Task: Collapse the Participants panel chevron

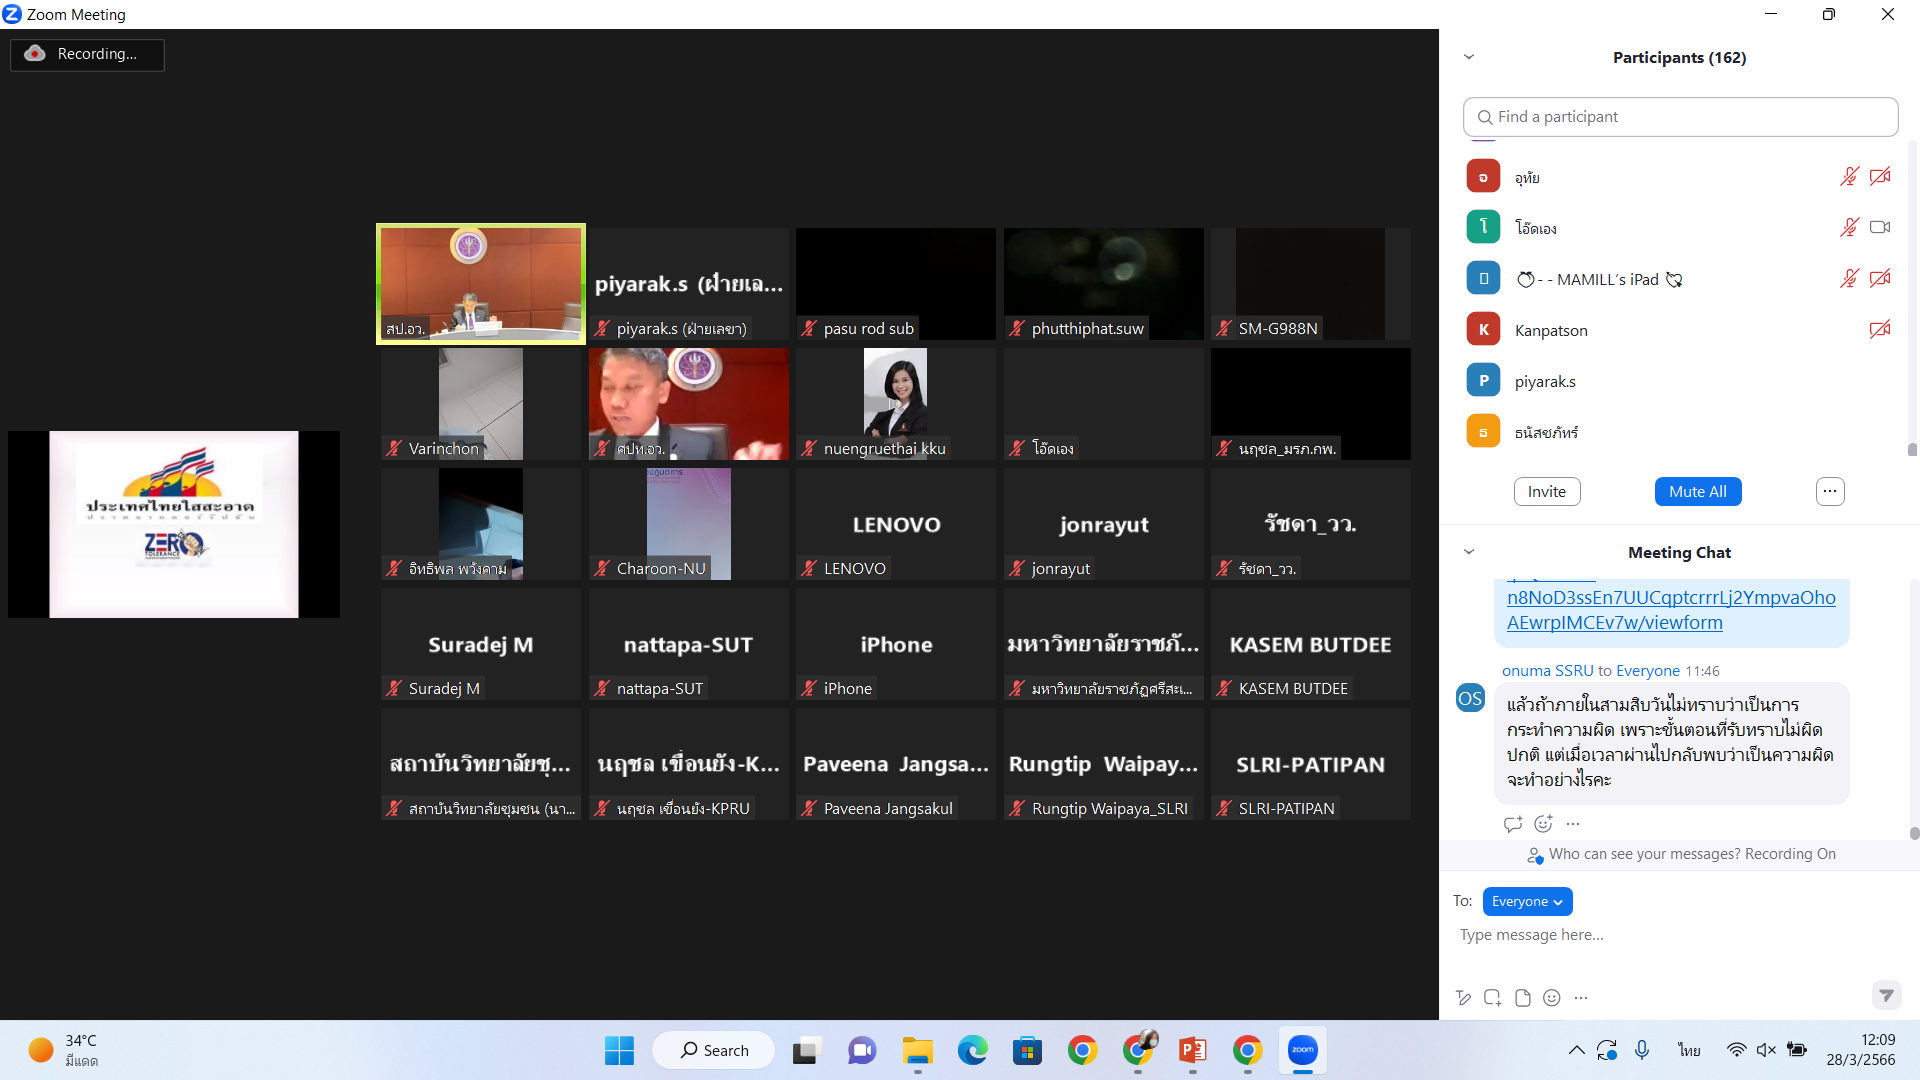Action: (1469, 57)
